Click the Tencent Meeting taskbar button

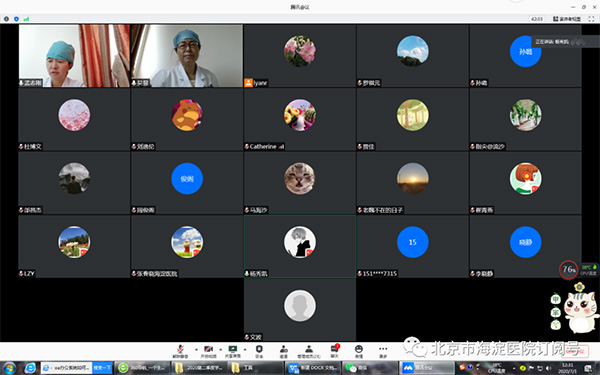point(426,368)
